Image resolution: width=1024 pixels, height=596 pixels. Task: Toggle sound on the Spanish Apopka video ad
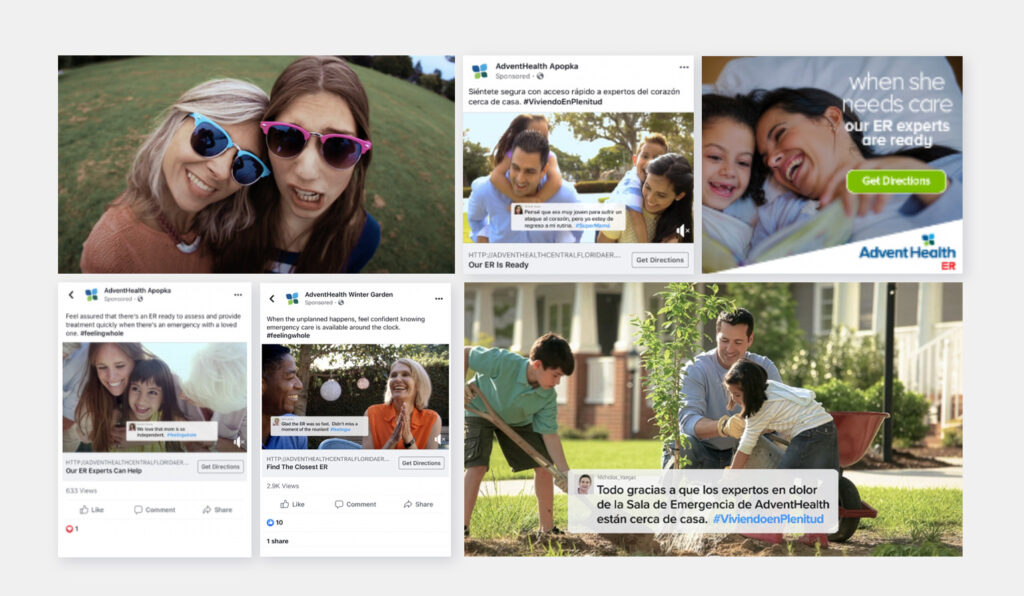[682, 230]
